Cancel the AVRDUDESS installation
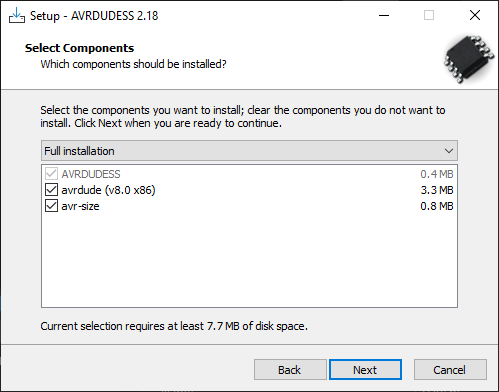Viewport: 499px width, 392px height. click(450, 370)
